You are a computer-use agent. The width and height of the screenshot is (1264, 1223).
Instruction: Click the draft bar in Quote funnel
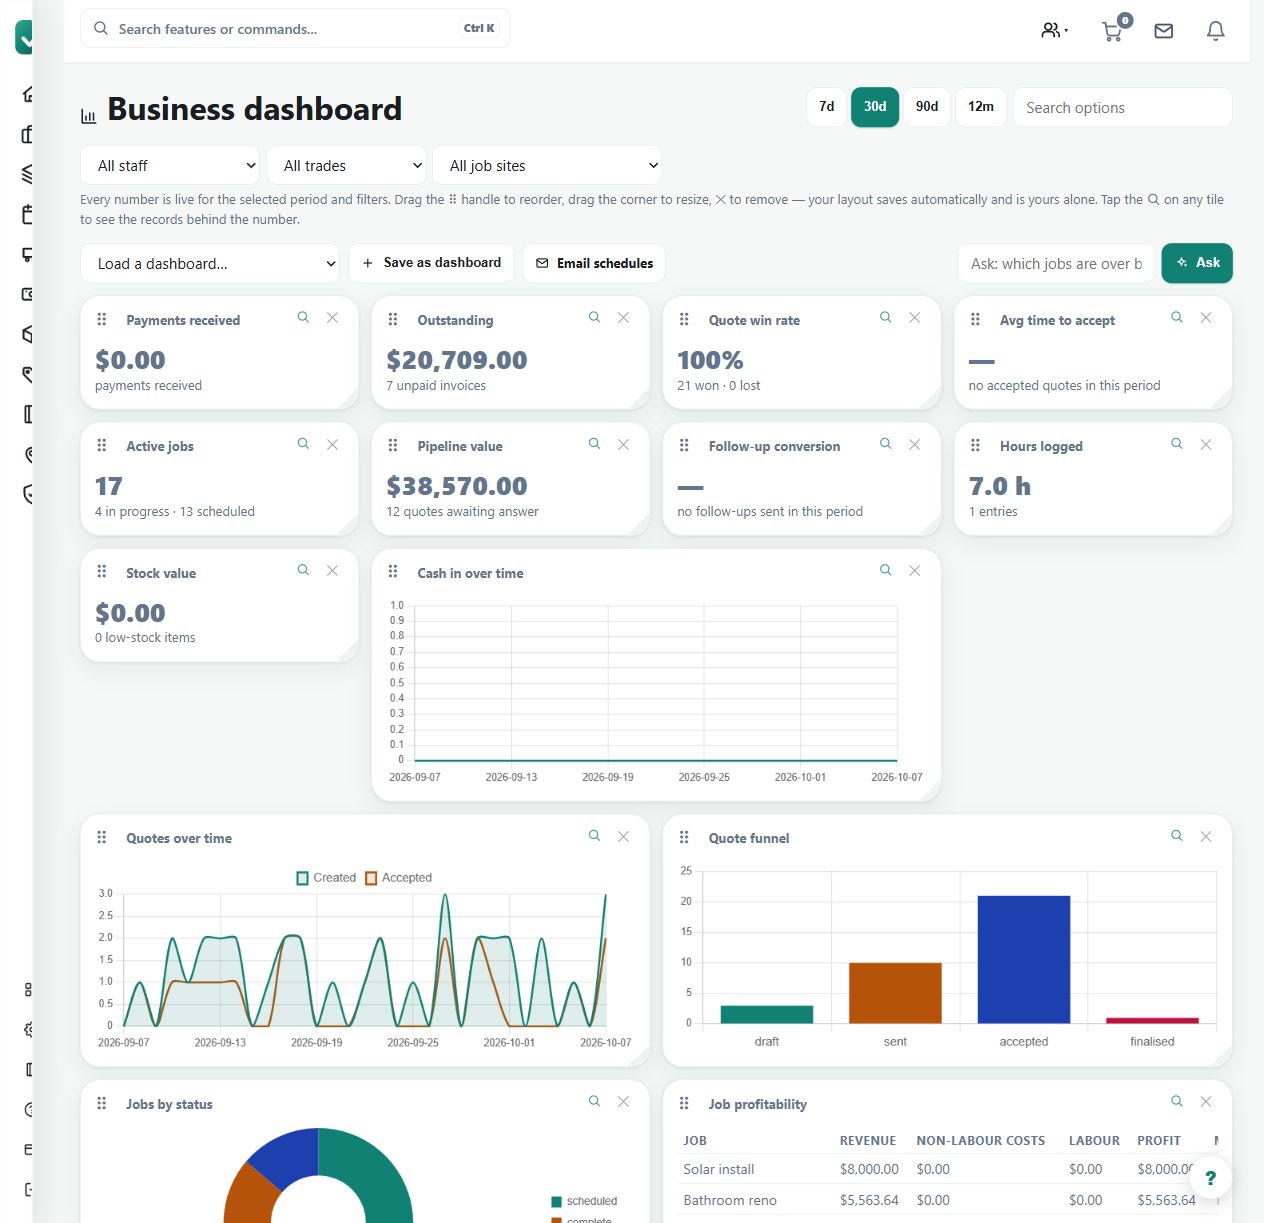tap(767, 1014)
